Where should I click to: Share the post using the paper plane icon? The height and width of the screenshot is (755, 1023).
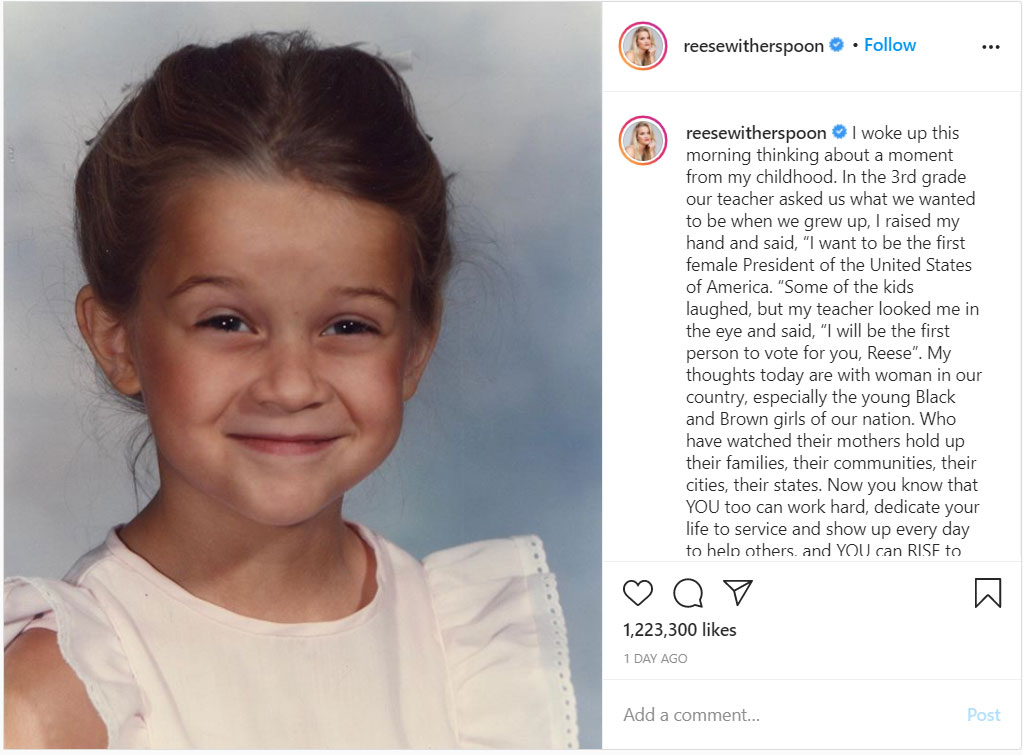(x=738, y=592)
